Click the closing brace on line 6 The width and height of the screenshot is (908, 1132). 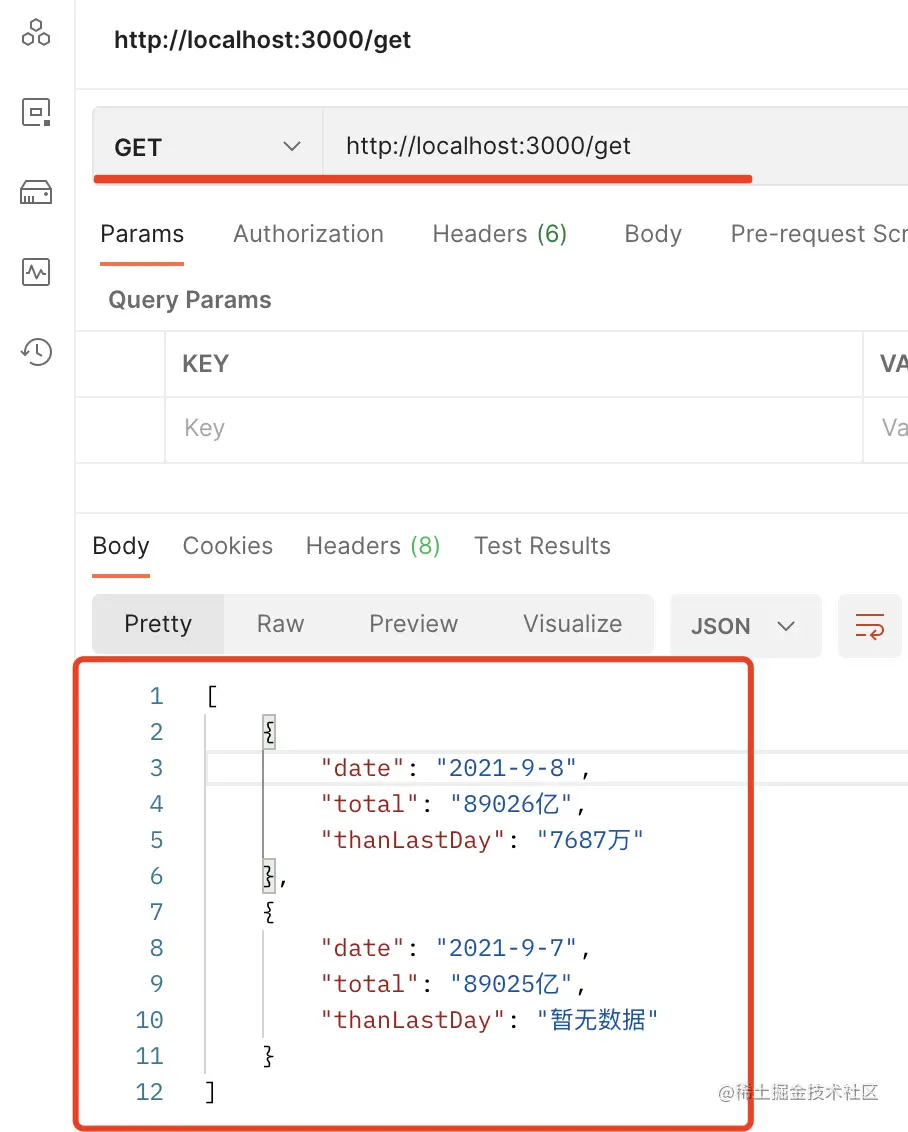(269, 876)
